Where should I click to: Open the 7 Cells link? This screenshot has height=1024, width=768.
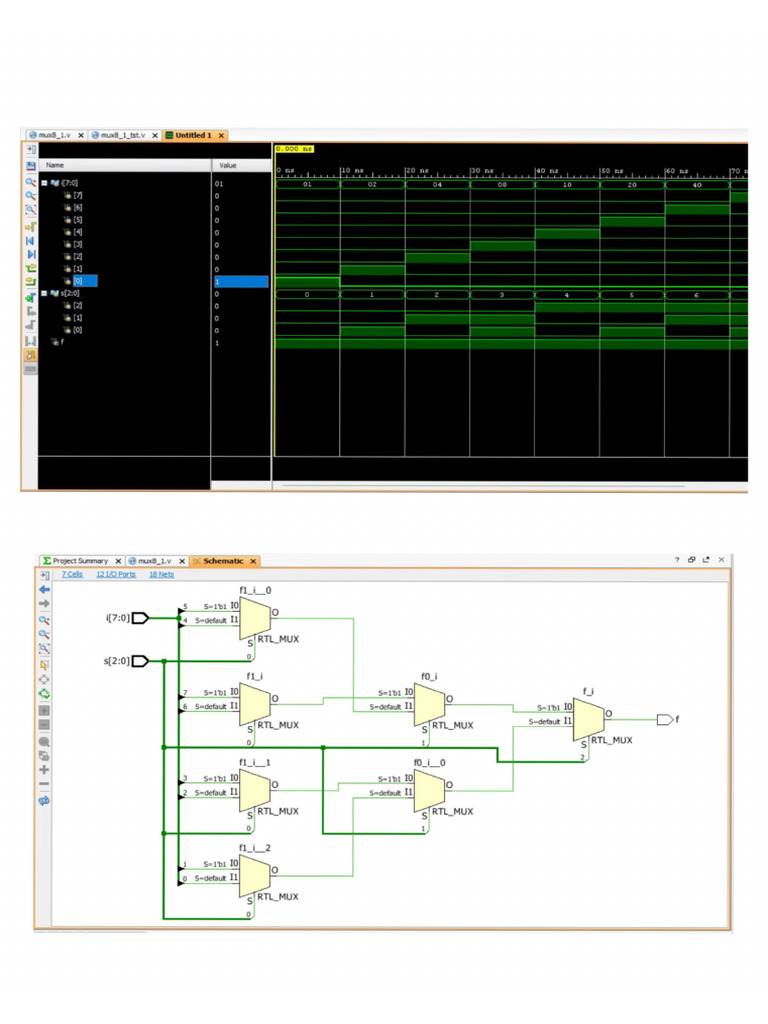72,575
